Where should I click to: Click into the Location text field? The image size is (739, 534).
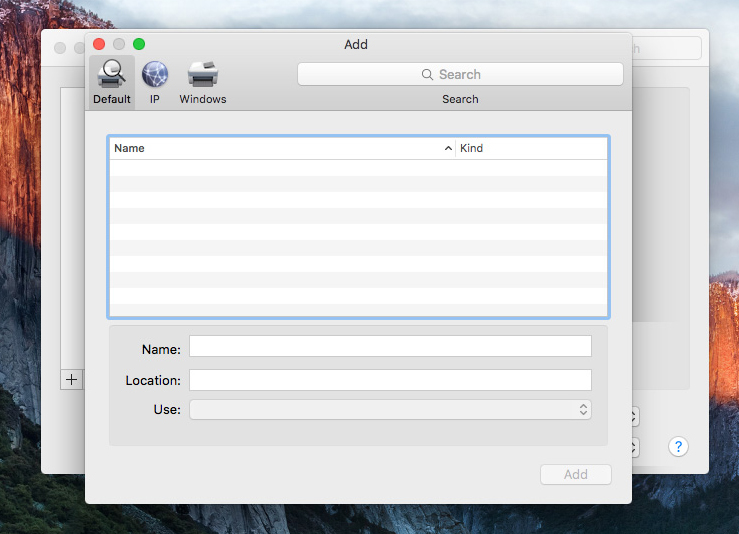click(390, 380)
